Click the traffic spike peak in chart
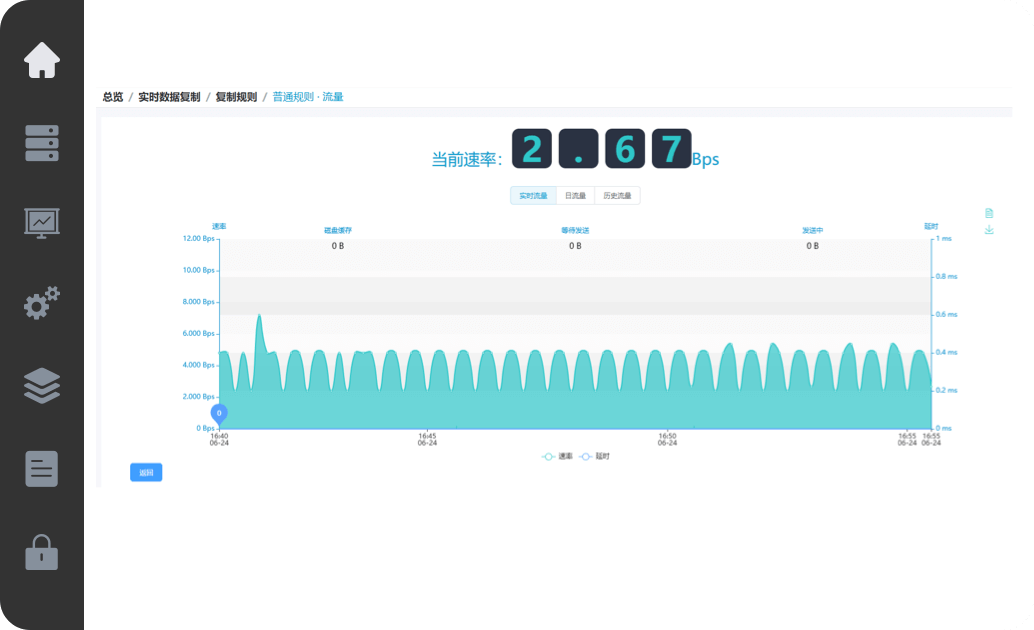The width and height of the screenshot is (1034, 630). (259, 316)
